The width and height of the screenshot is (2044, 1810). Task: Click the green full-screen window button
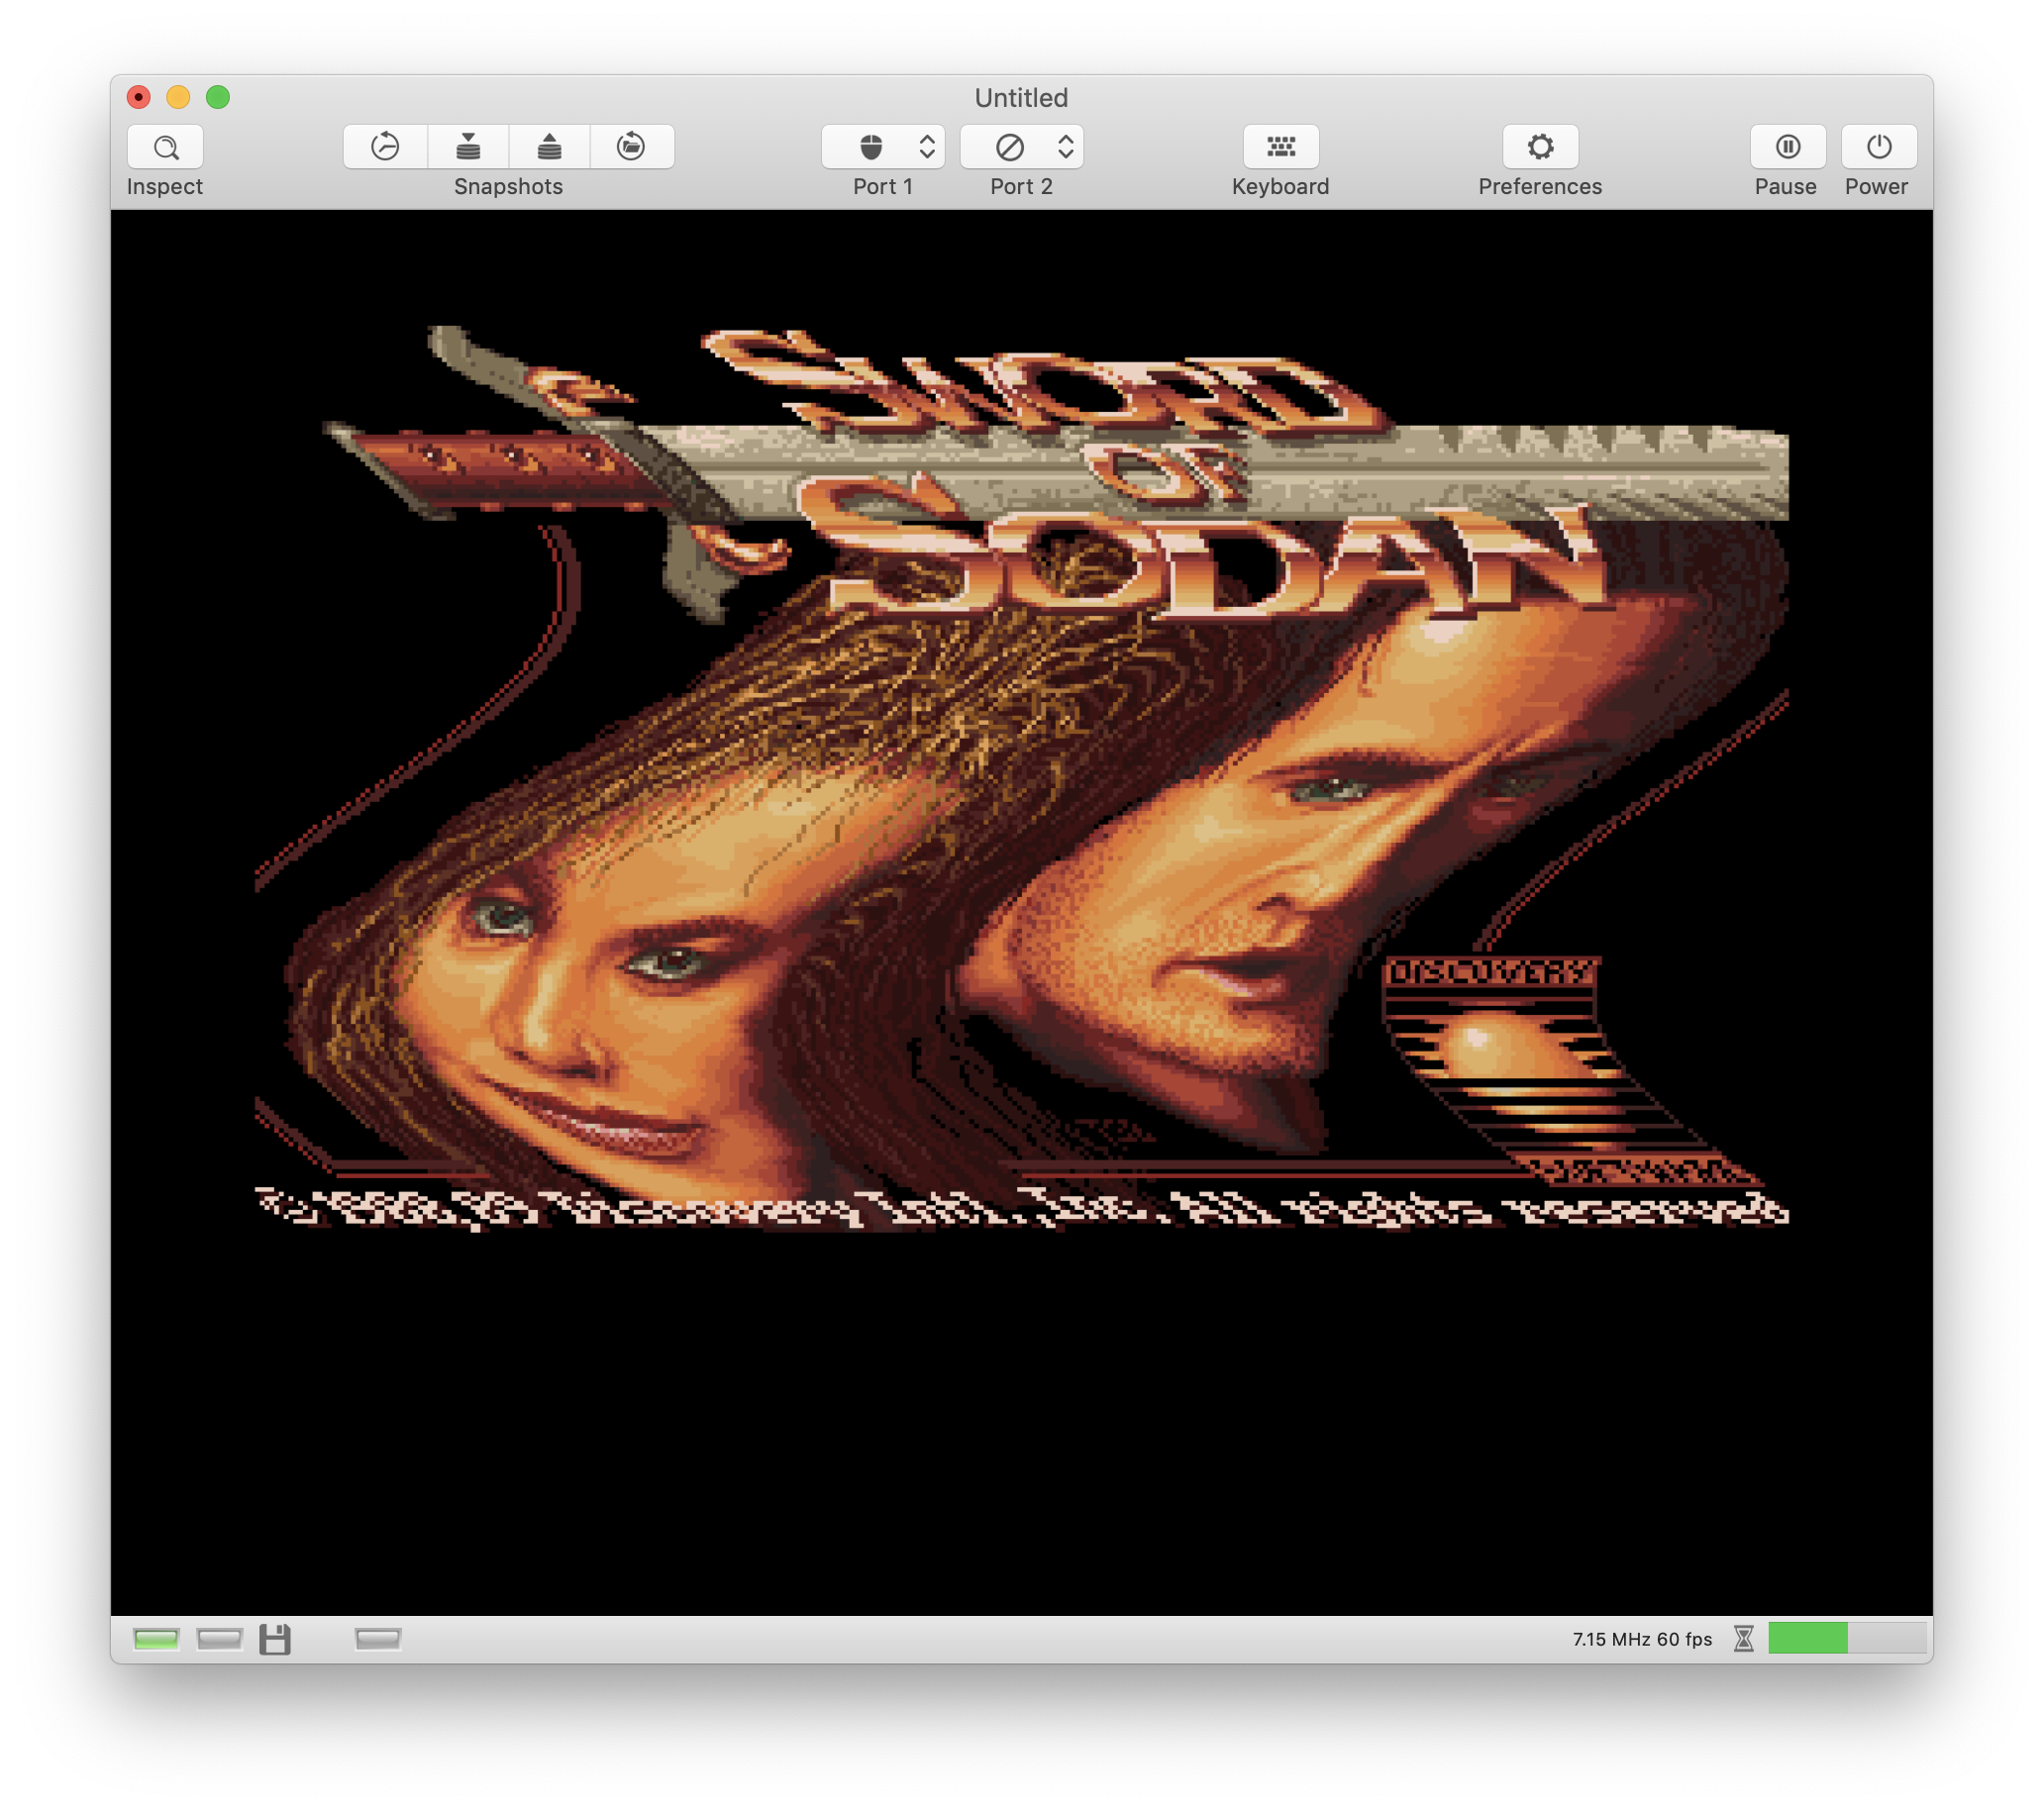click(x=218, y=97)
